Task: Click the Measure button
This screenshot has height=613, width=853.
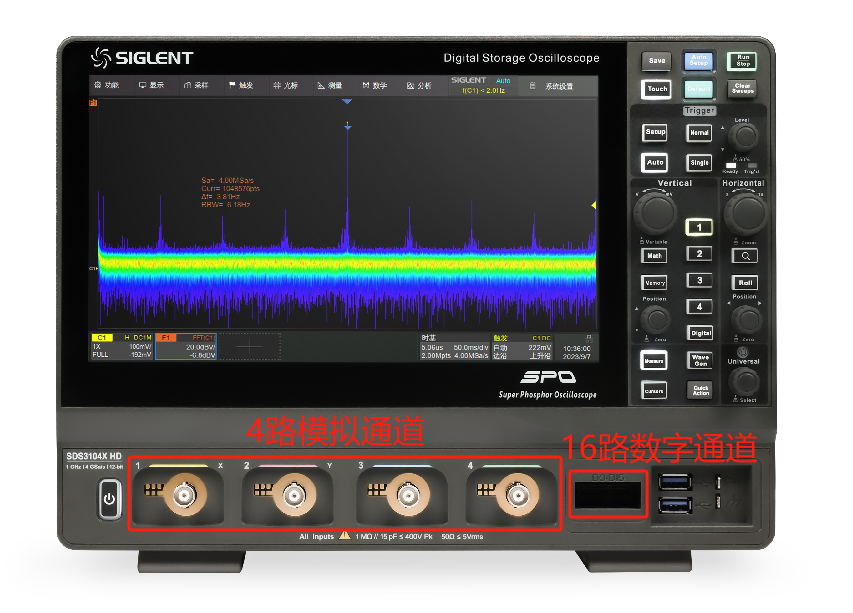Action: (654, 361)
